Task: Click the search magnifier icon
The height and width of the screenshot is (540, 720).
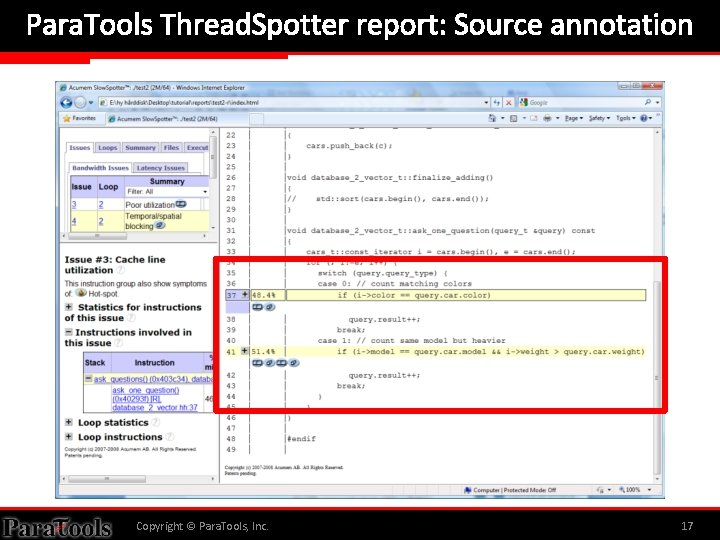Action: 647,102
